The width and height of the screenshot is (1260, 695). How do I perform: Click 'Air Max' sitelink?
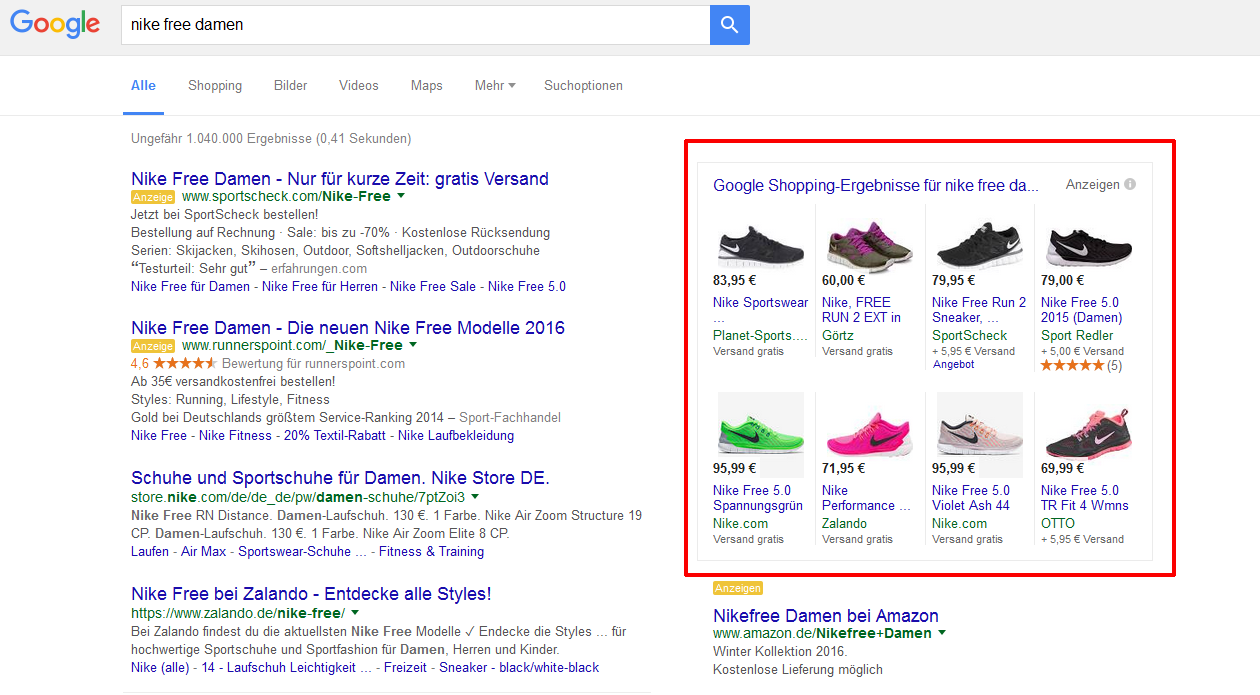pyautogui.click(x=203, y=552)
